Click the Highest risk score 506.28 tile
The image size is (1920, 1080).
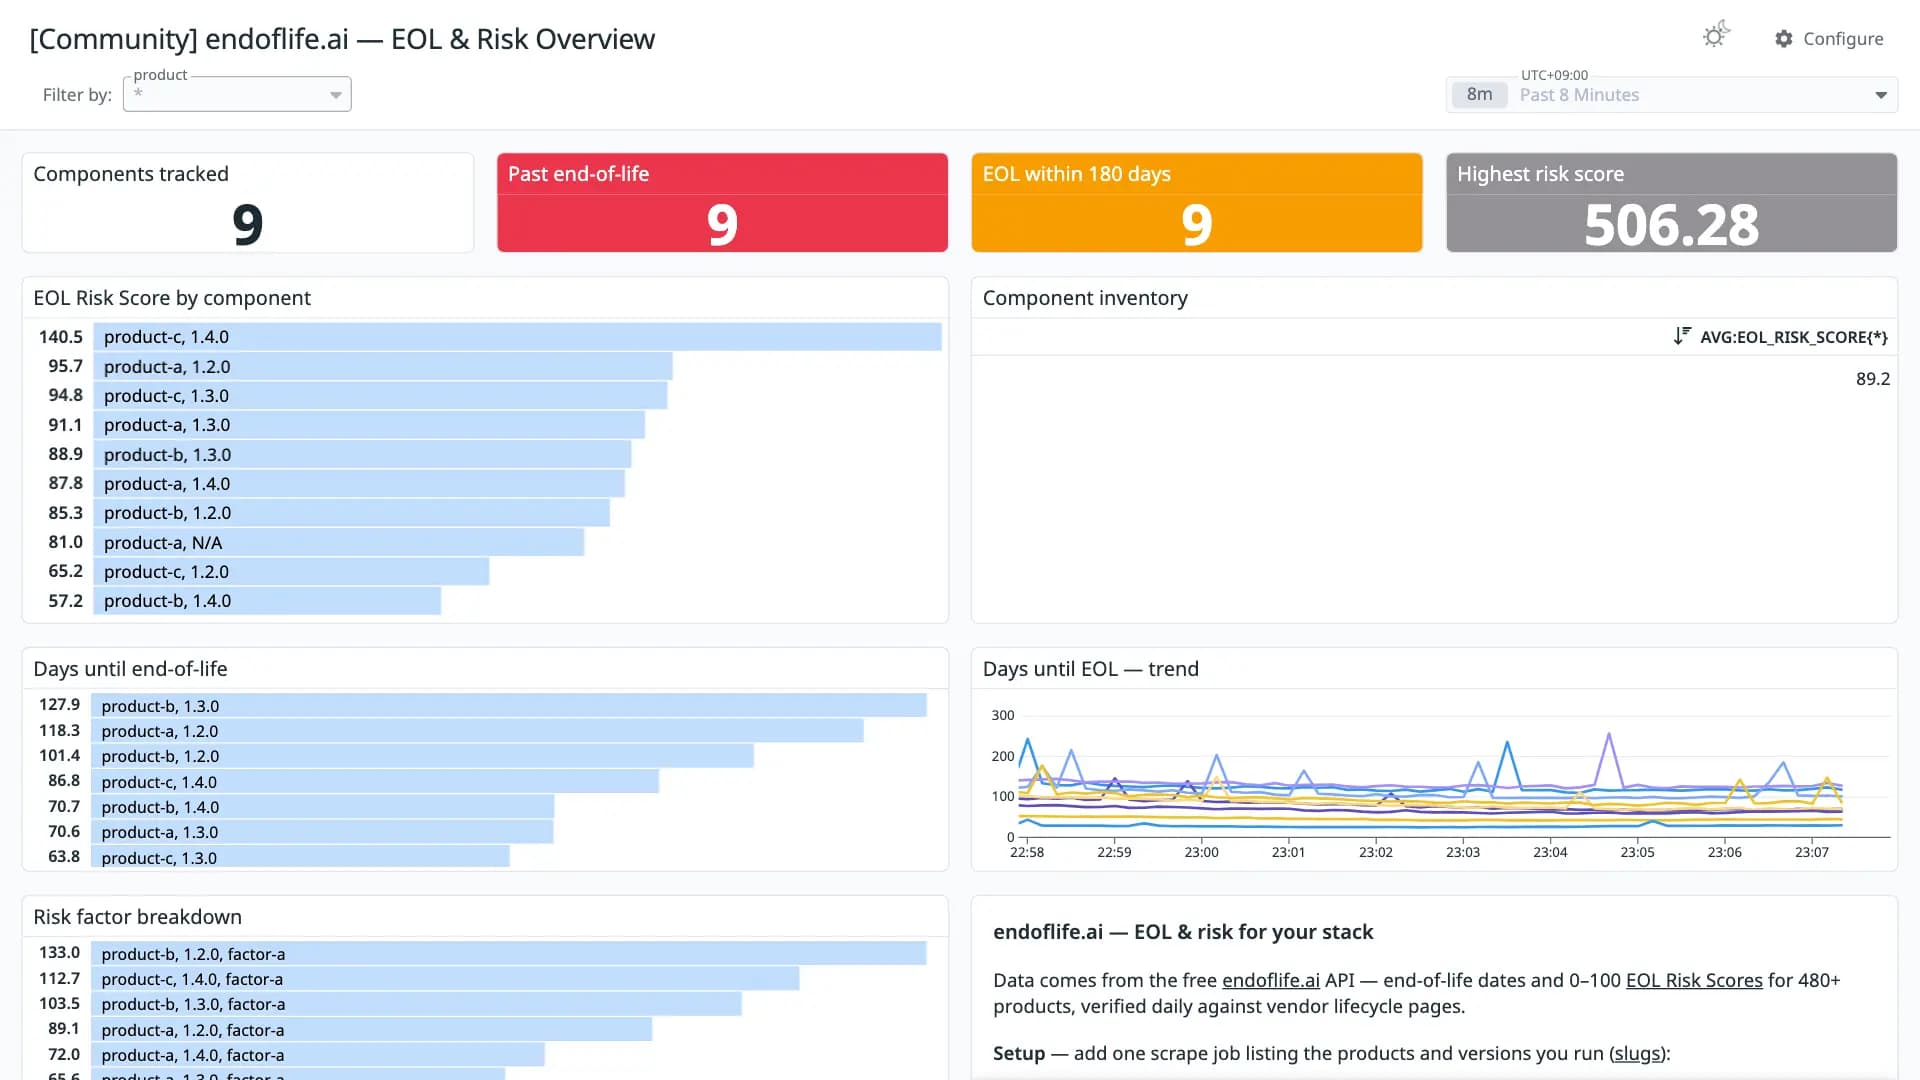1672,202
